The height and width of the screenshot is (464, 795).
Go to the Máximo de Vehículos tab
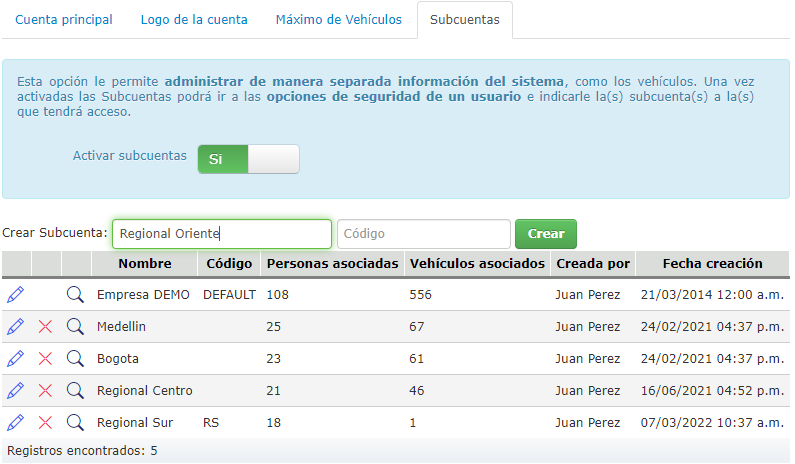point(339,20)
